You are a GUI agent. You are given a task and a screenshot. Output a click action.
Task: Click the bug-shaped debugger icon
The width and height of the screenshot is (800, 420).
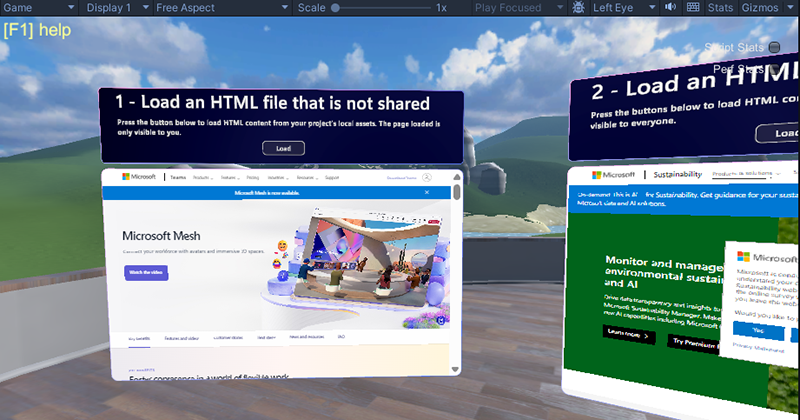pyautogui.click(x=578, y=8)
